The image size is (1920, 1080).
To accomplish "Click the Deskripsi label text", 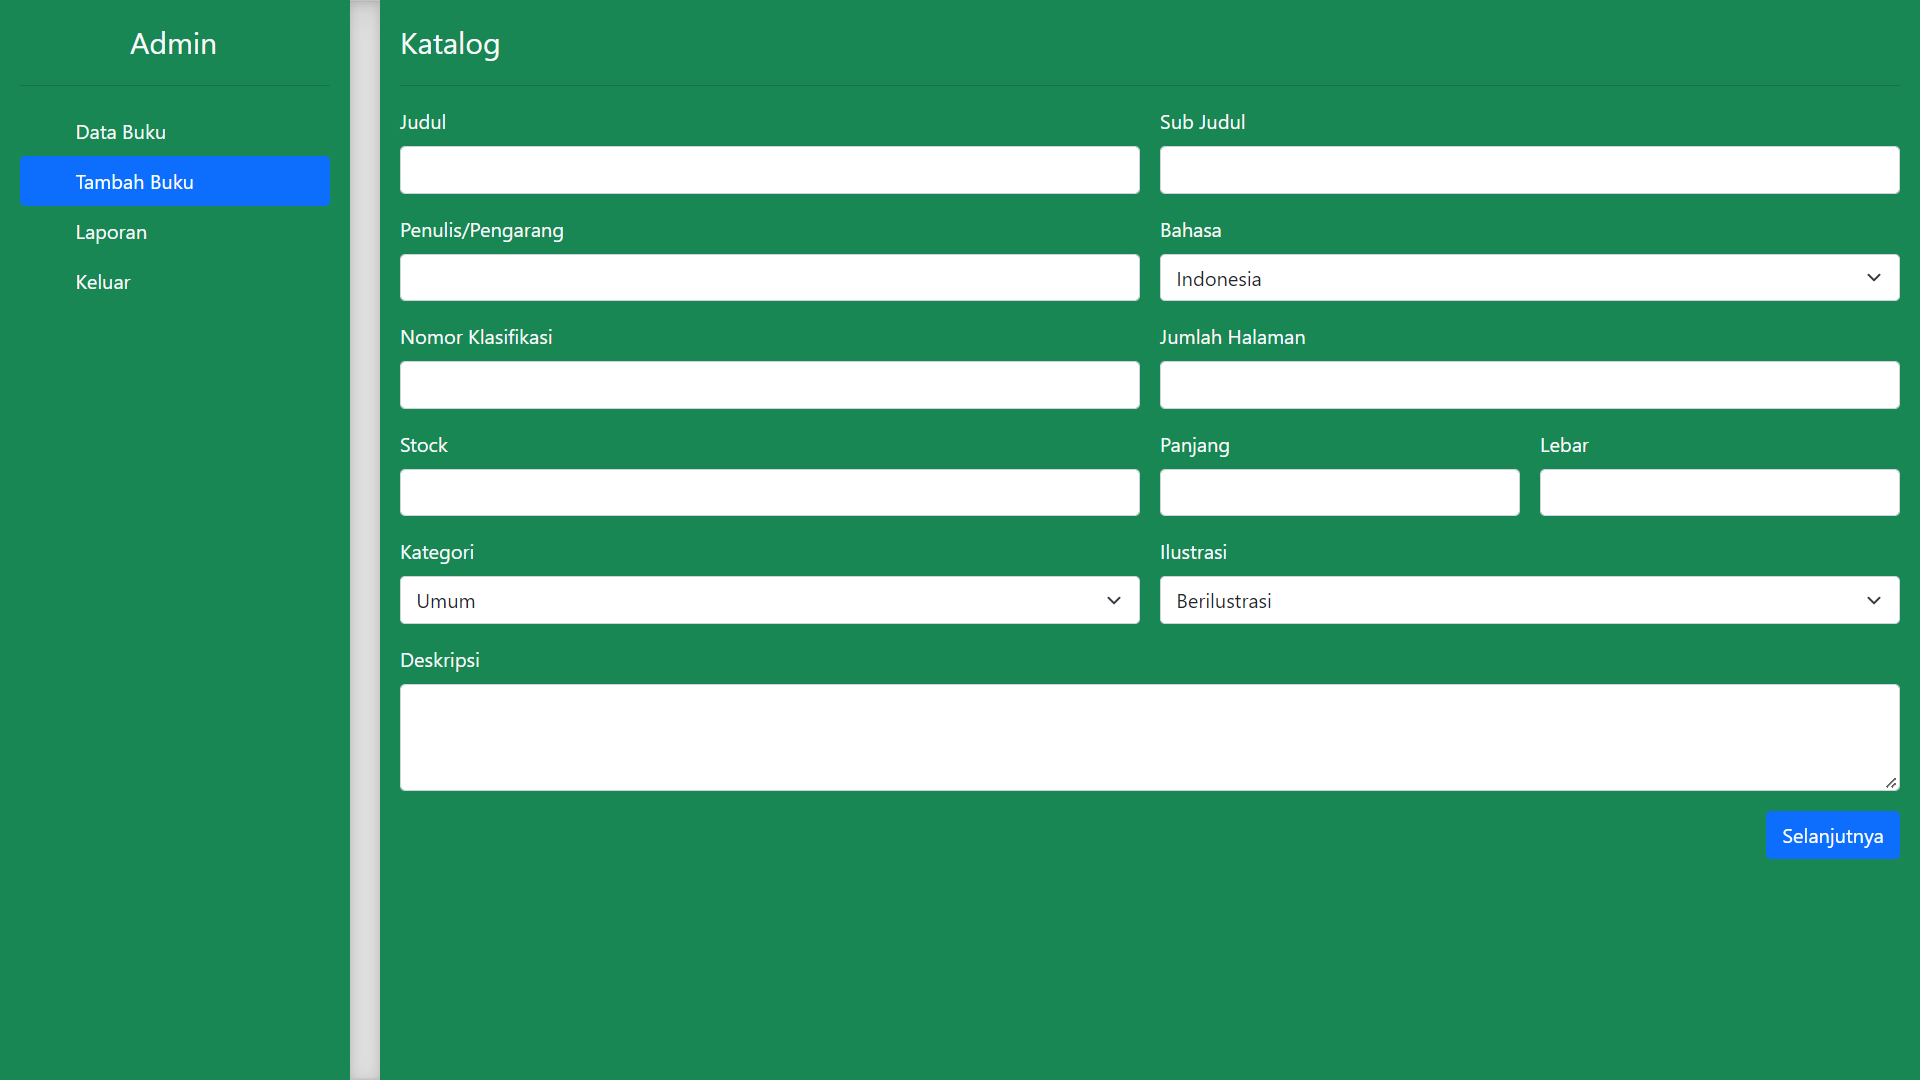I will [440, 660].
